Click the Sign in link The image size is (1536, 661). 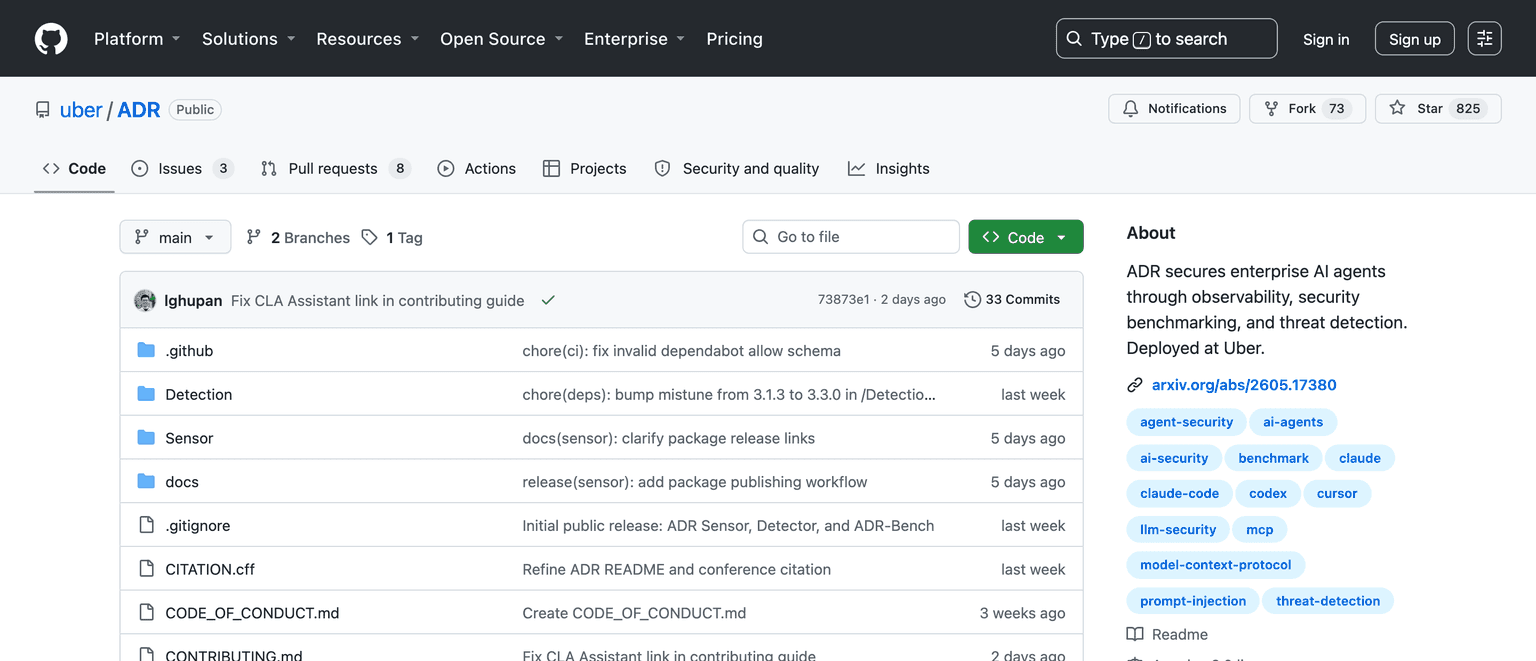coord(1326,39)
